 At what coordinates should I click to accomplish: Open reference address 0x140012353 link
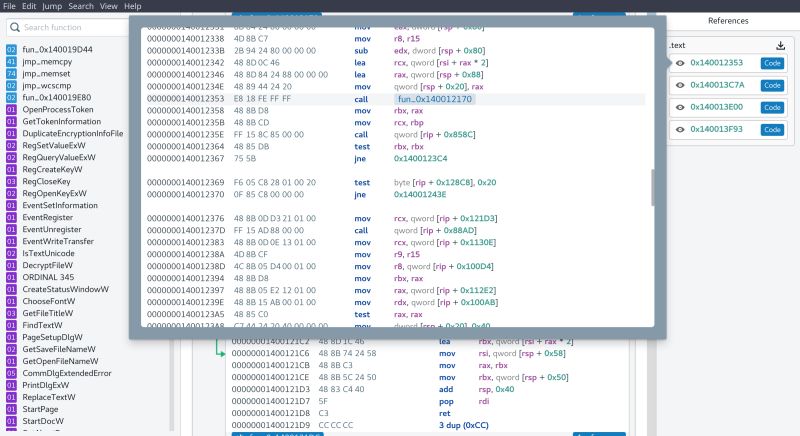click(716, 63)
